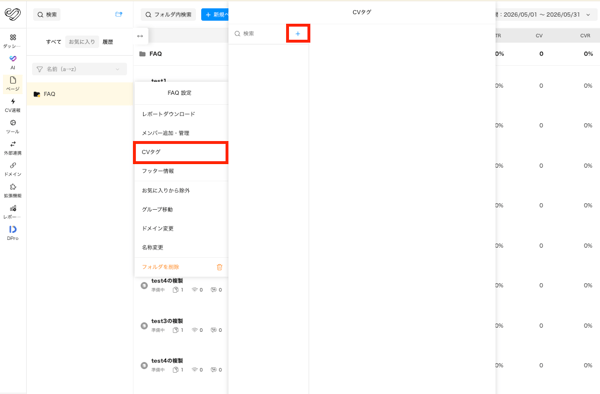The image size is (600, 394).
Task: Click the sidebar 検索 search box
Action: coord(47,15)
